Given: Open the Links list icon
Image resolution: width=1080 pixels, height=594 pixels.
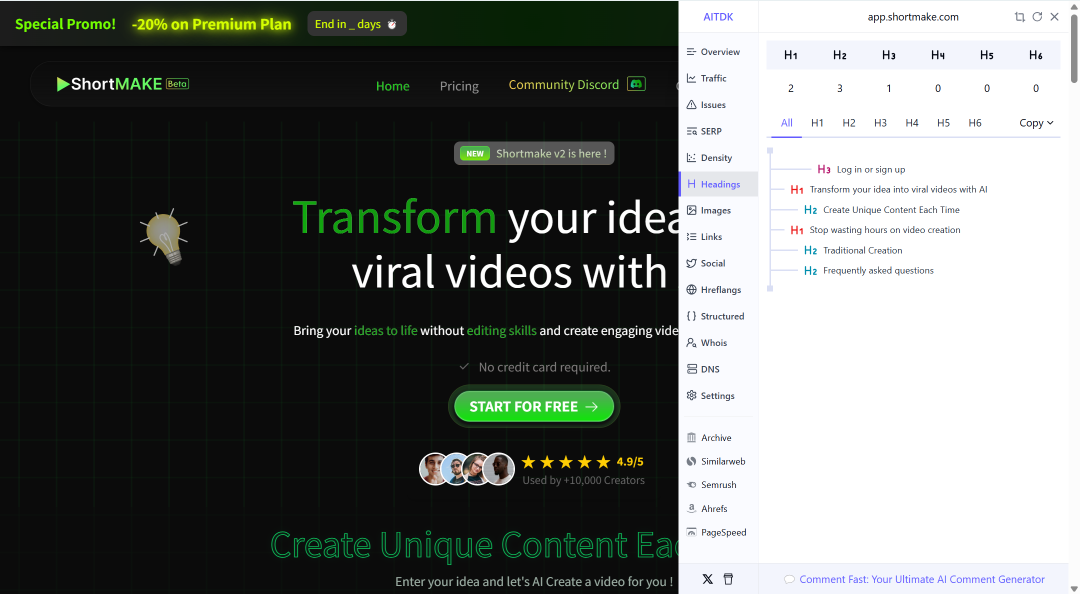Looking at the screenshot, I should [x=692, y=236].
